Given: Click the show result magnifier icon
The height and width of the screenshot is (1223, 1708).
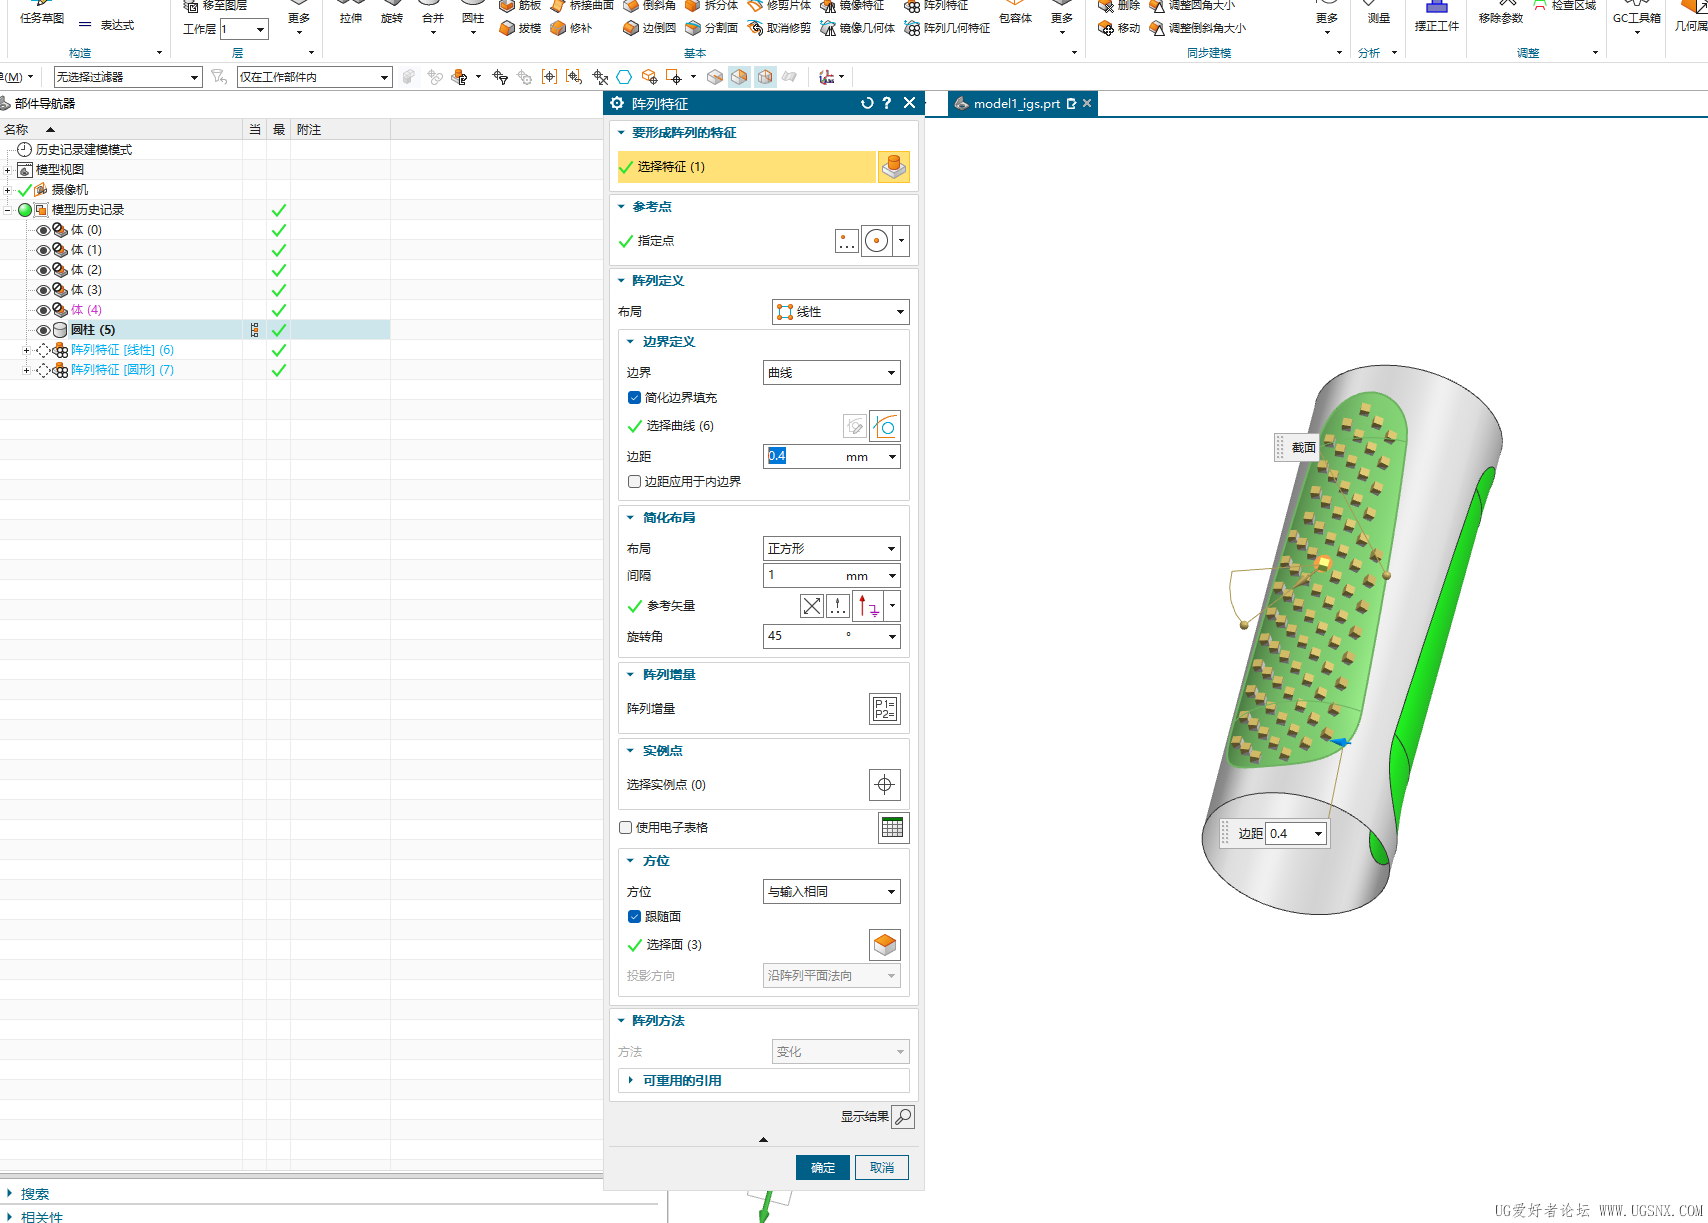Looking at the screenshot, I should 902,1117.
